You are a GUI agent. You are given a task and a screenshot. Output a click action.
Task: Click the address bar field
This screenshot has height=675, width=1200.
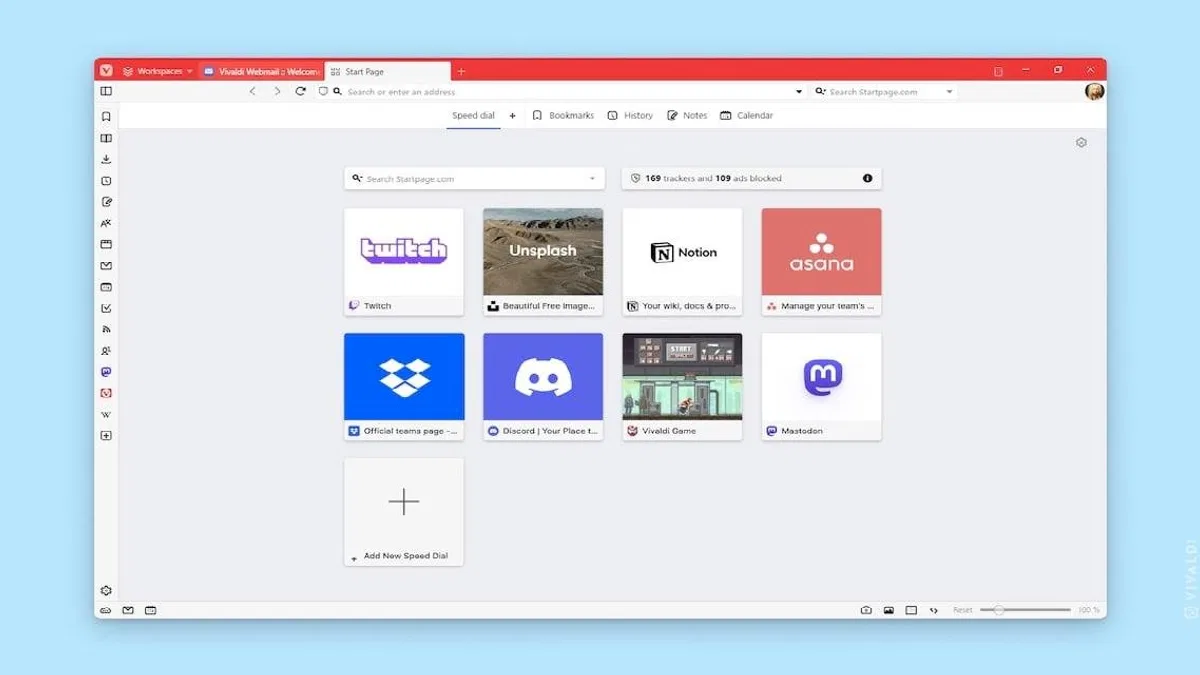coord(567,91)
